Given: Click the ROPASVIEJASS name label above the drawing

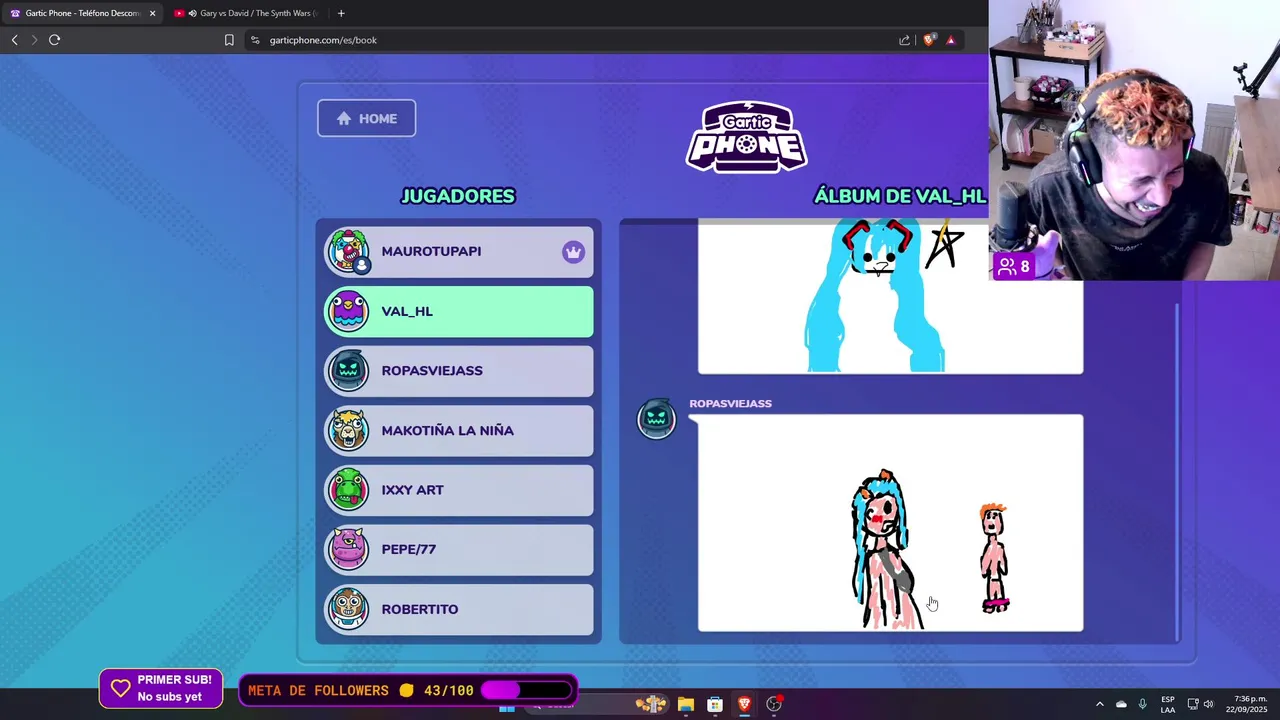Looking at the screenshot, I should tap(730, 403).
